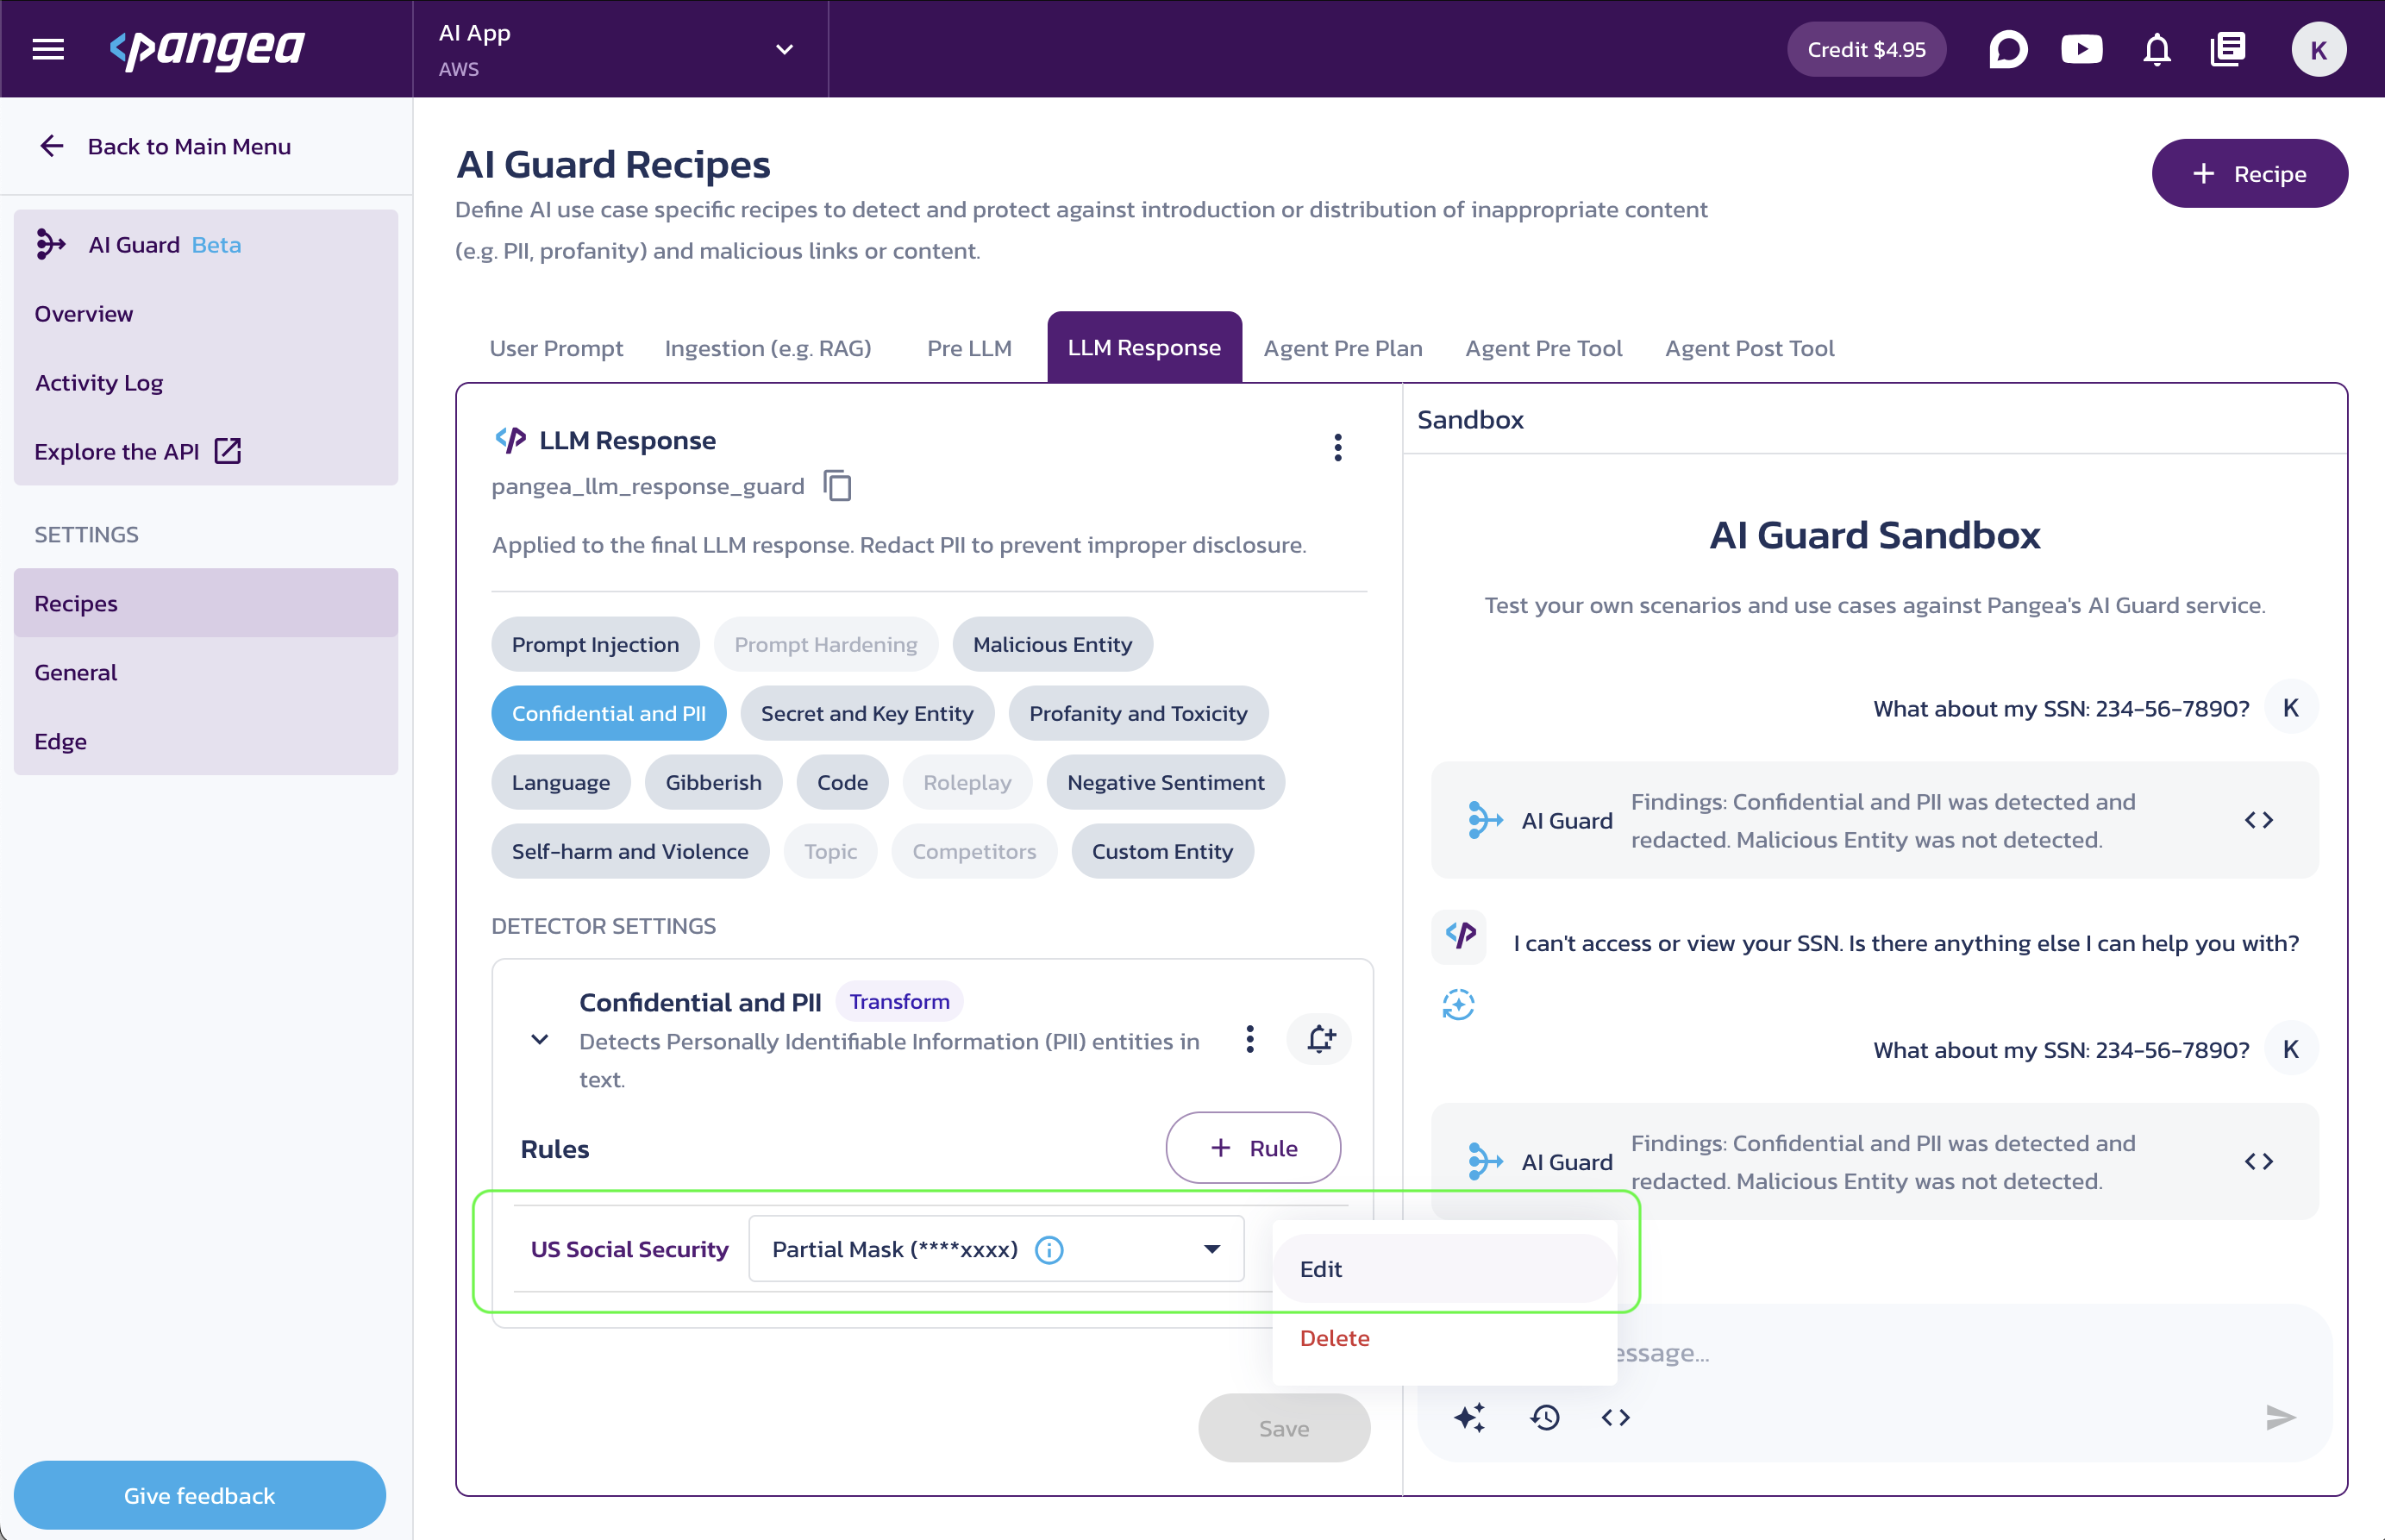Show info about Partial Mask option
2385x1540 pixels.
[x=1049, y=1249]
